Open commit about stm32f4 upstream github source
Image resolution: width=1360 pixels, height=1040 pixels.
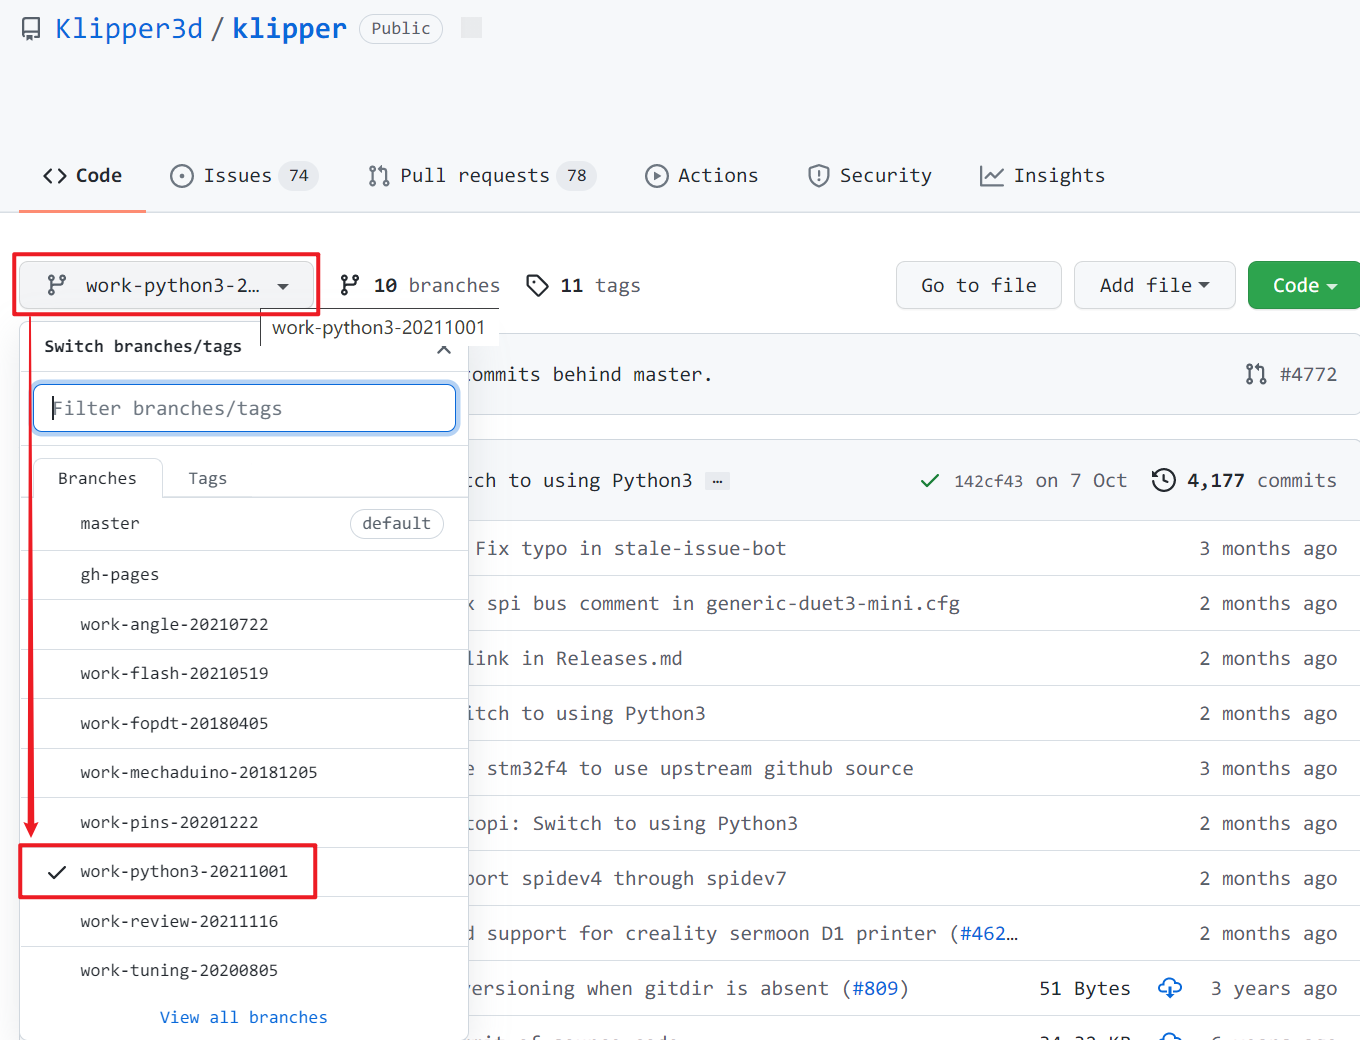coord(691,768)
